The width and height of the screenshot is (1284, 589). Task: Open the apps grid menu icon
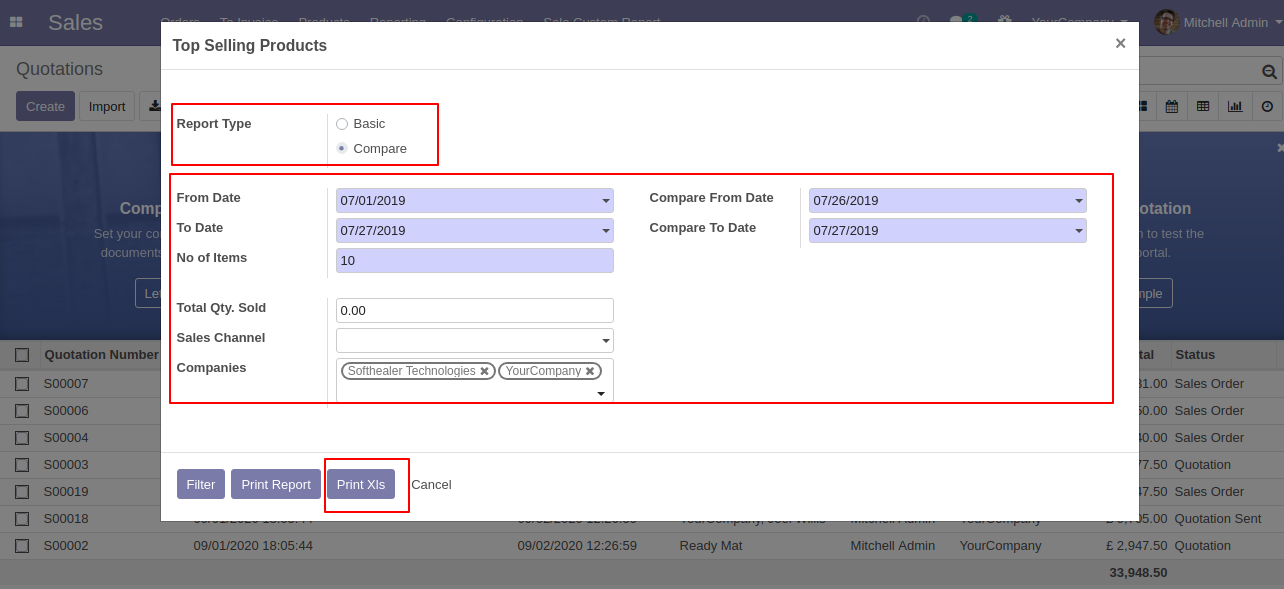pos(16,22)
